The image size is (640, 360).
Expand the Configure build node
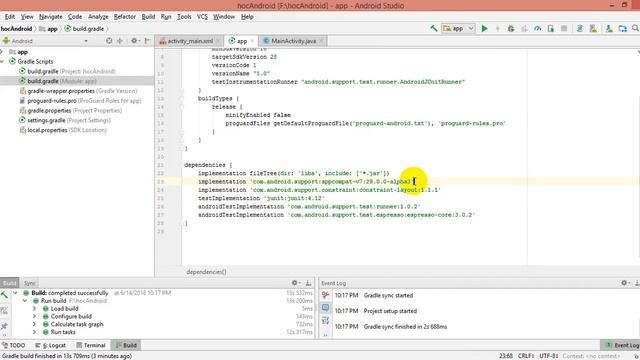click(35, 316)
